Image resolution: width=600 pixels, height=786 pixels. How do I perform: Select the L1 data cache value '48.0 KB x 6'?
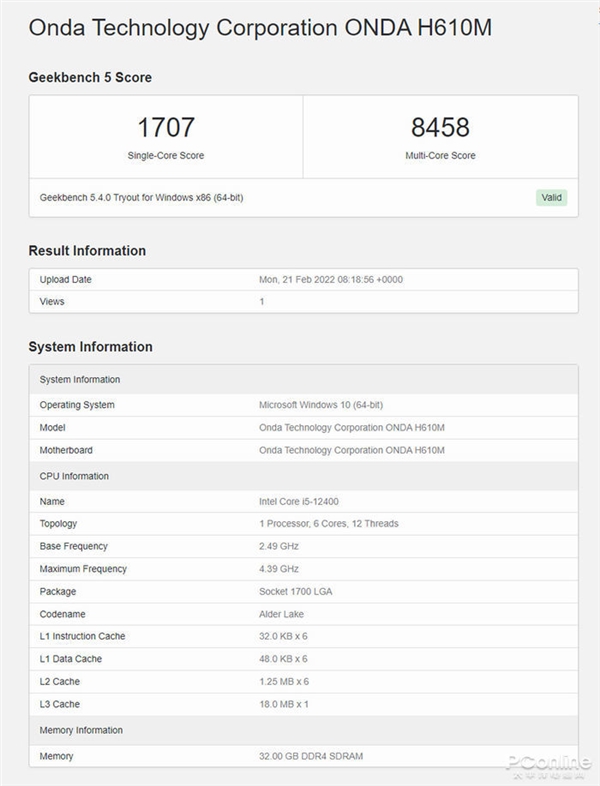(x=283, y=659)
